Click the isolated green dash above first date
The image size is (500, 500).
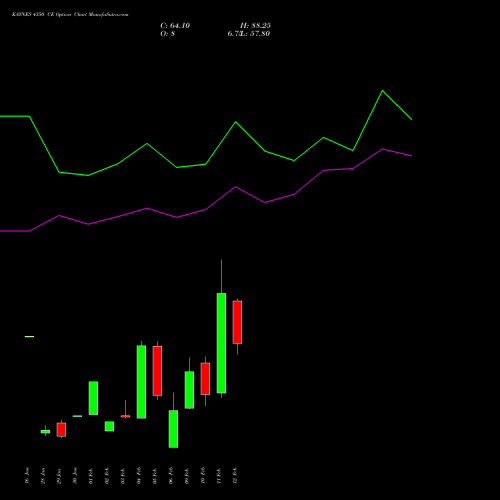29,336
